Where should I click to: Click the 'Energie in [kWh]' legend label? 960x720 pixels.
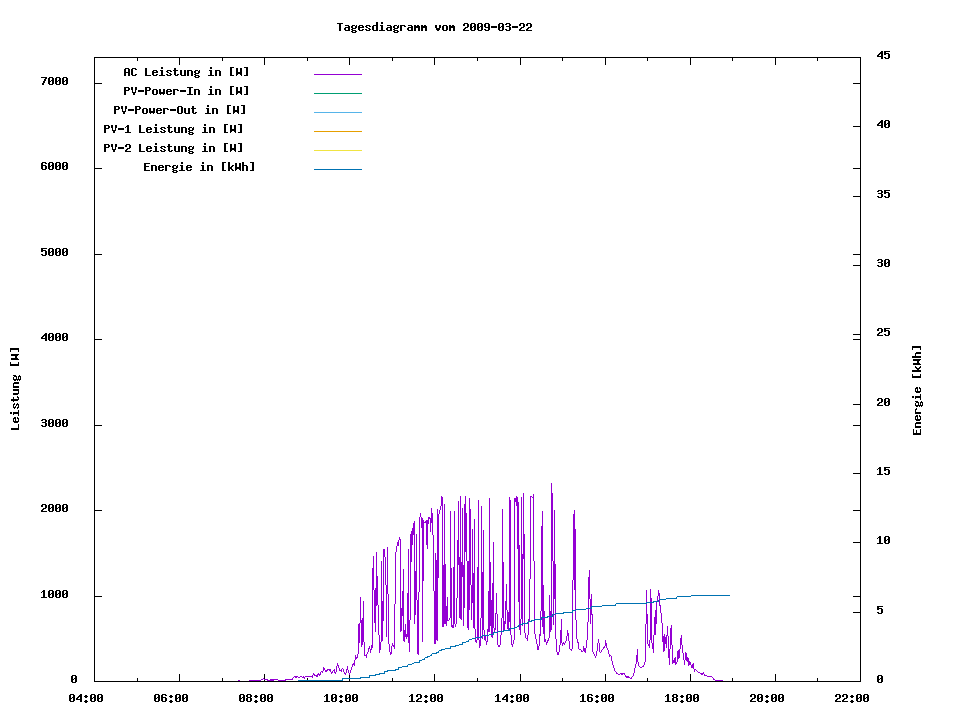pos(199,167)
